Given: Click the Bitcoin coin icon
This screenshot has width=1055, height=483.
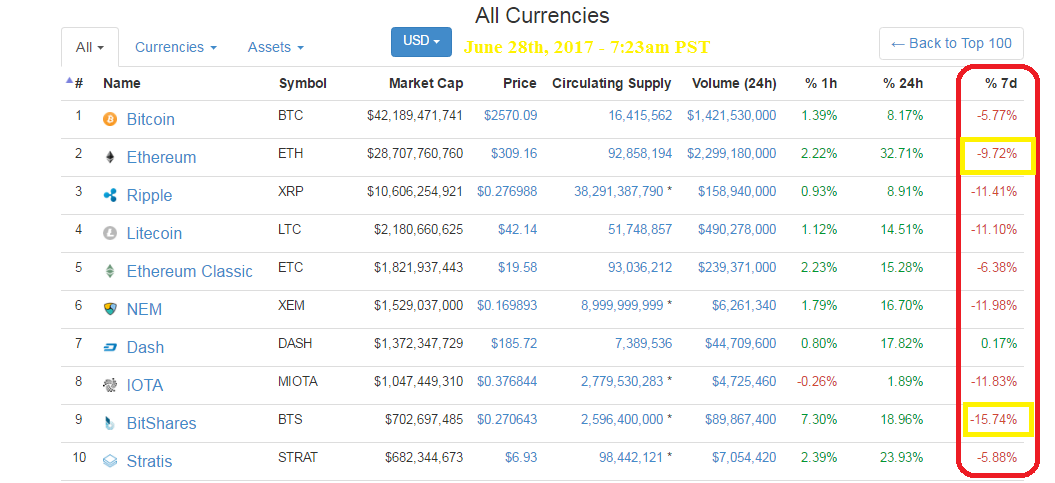Looking at the screenshot, I should 110,119.
